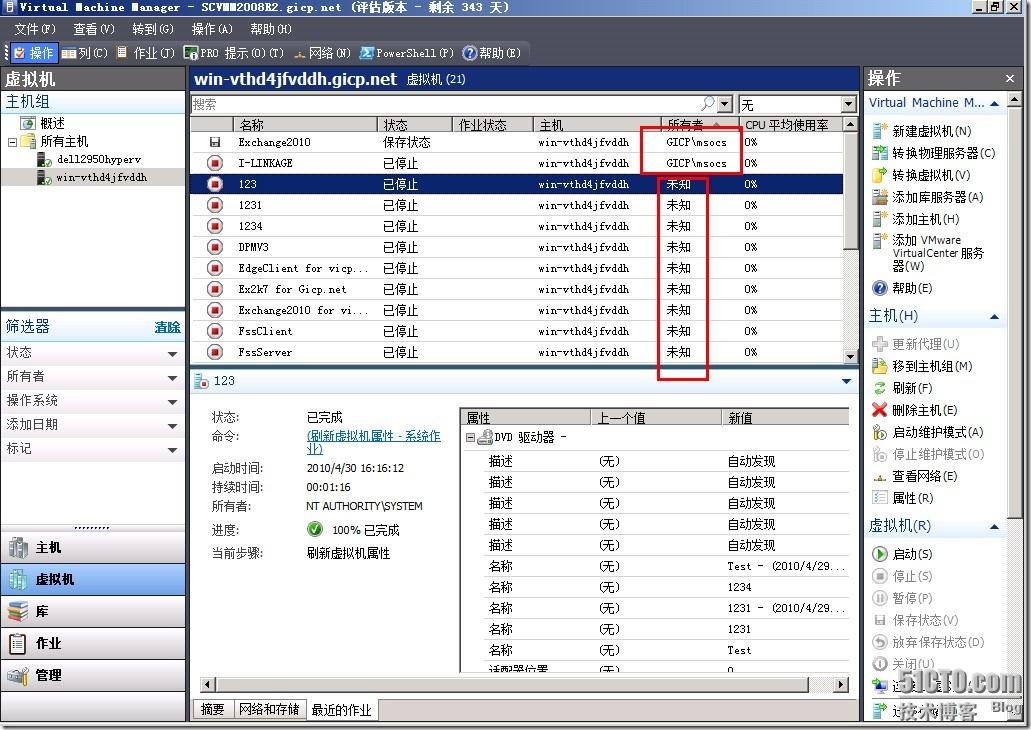Sort by the Name (名称) column header
The image size is (1031, 730).
tap(305, 125)
